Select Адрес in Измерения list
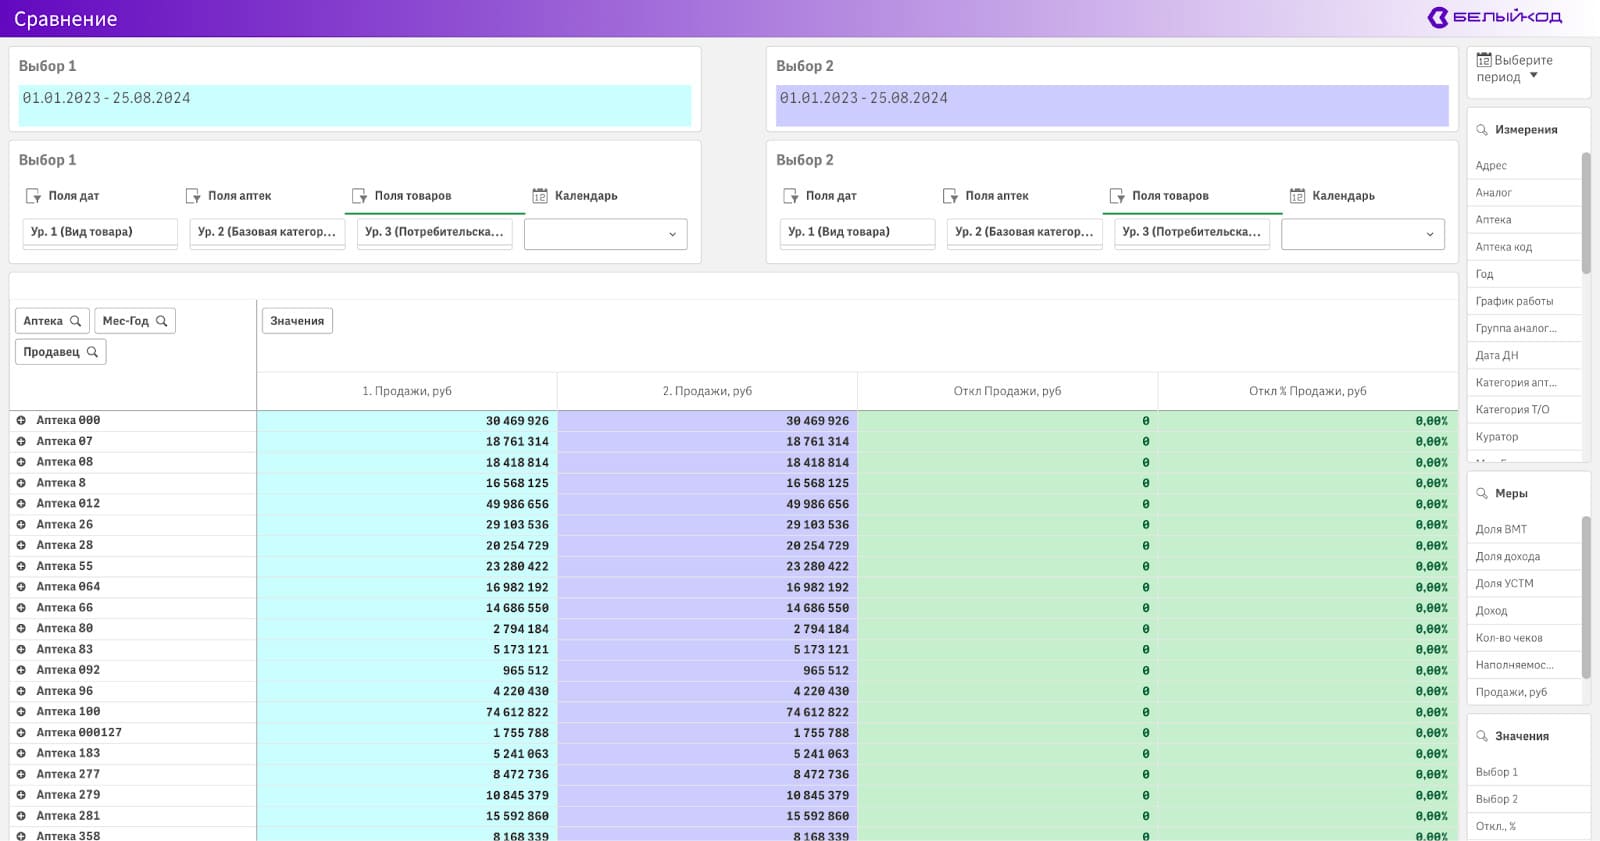The image size is (1600, 841). 1524,166
